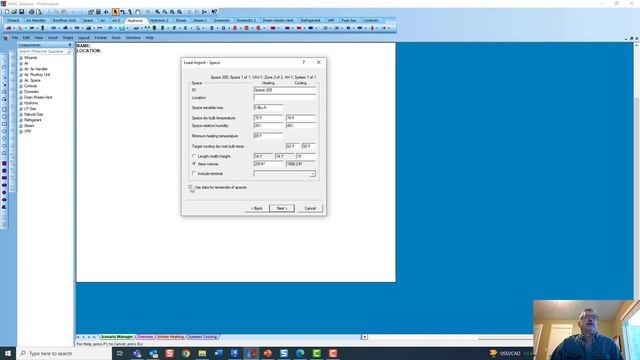Click the Save diskette toolbar icon
Screen dimensions: 640x360
(x=21, y=12)
